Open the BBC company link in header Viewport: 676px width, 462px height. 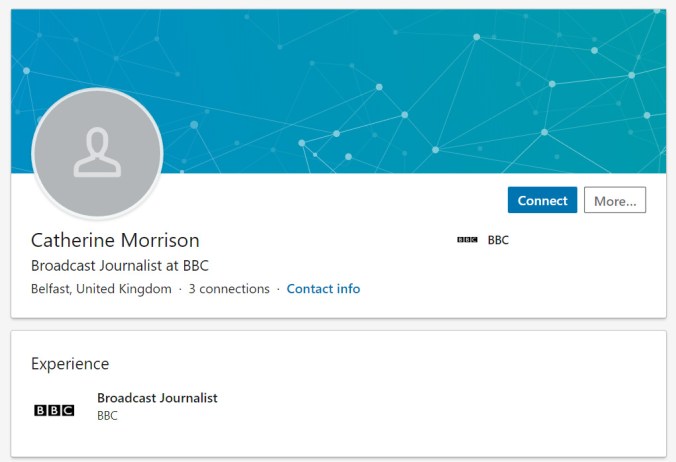point(498,240)
